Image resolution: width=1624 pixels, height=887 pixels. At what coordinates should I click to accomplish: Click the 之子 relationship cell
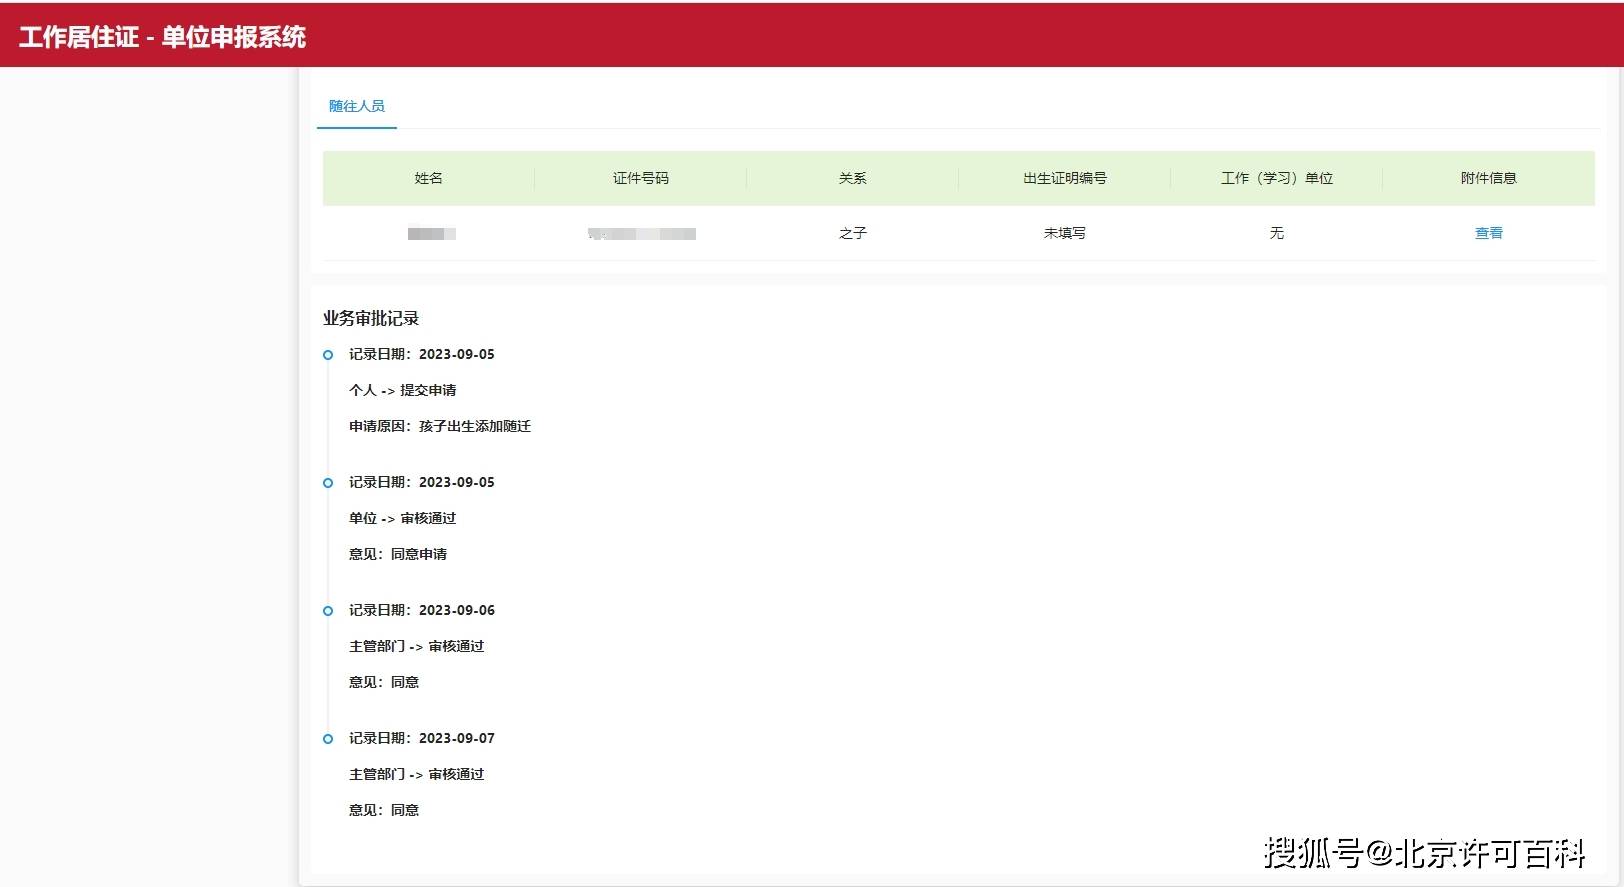pyautogui.click(x=852, y=233)
